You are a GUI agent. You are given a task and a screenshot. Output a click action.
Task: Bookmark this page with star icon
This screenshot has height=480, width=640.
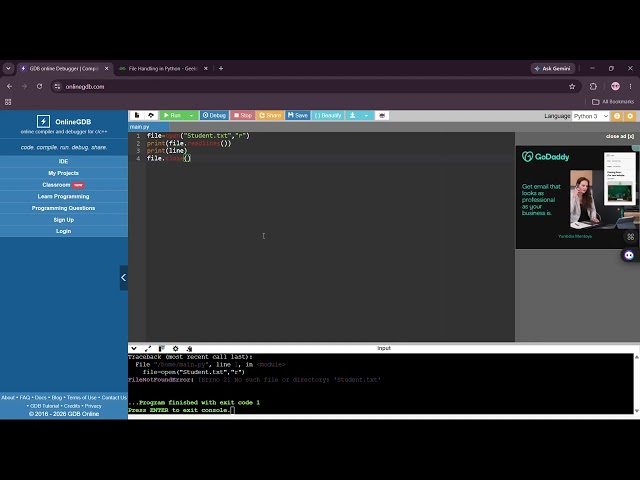(x=572, y=87)
